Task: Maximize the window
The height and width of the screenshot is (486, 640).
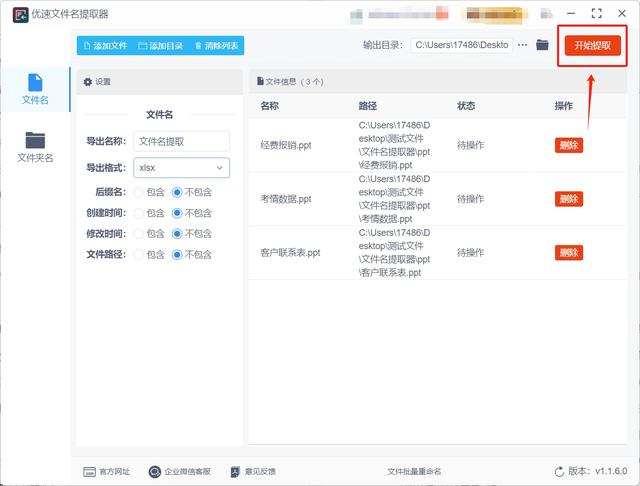Action: click(596, 13)
